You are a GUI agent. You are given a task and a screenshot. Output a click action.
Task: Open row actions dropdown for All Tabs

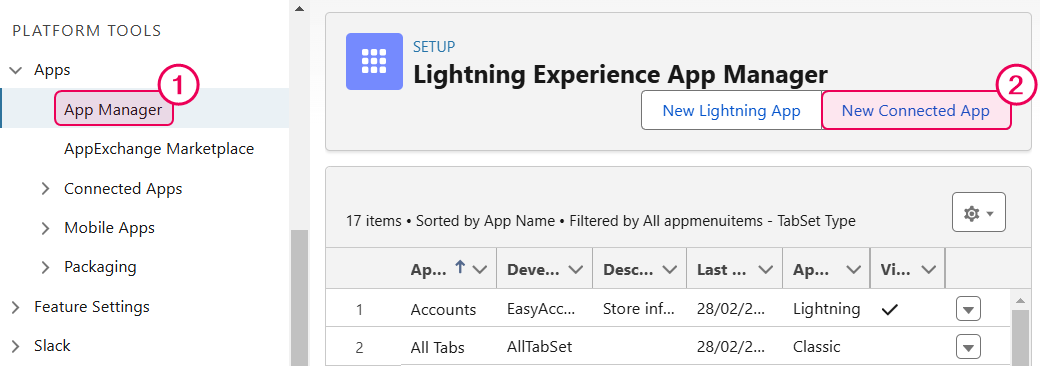click(968, 347)
